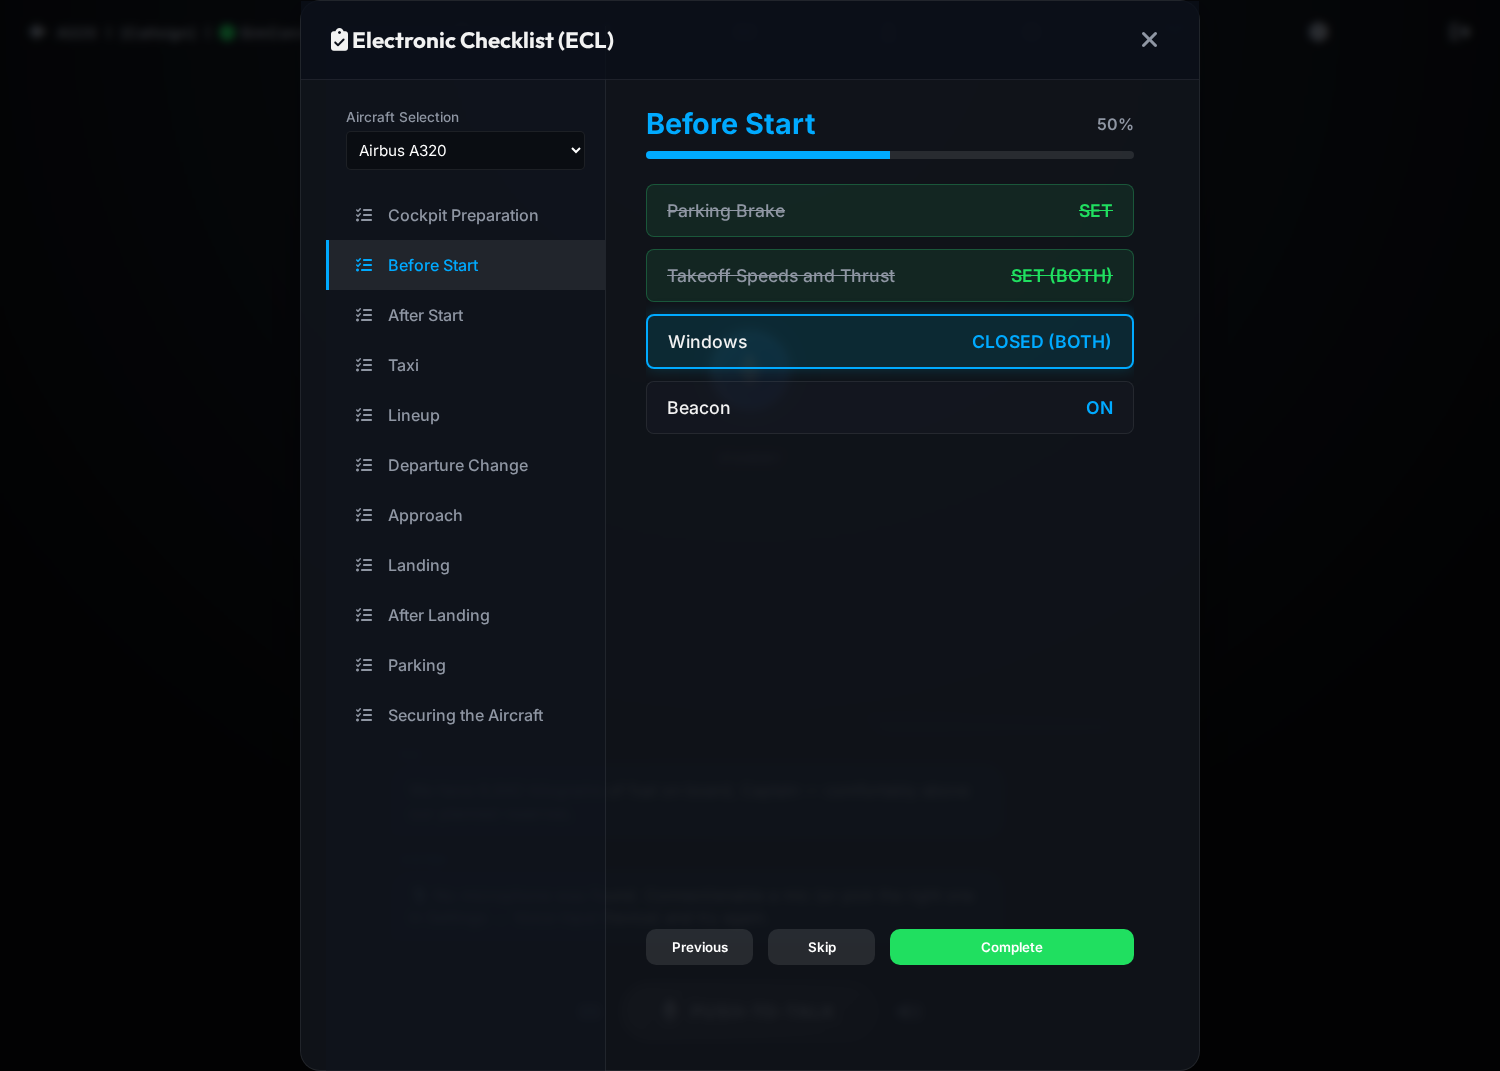Click the Before Start list icon
The image size is (1500, 1071).
pyautogui.click(x=364, y=265)
